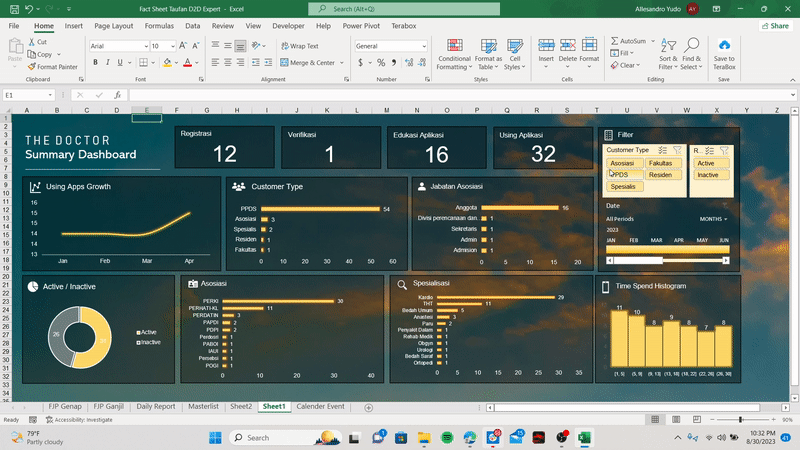Open the File menu

pos(14,26)
